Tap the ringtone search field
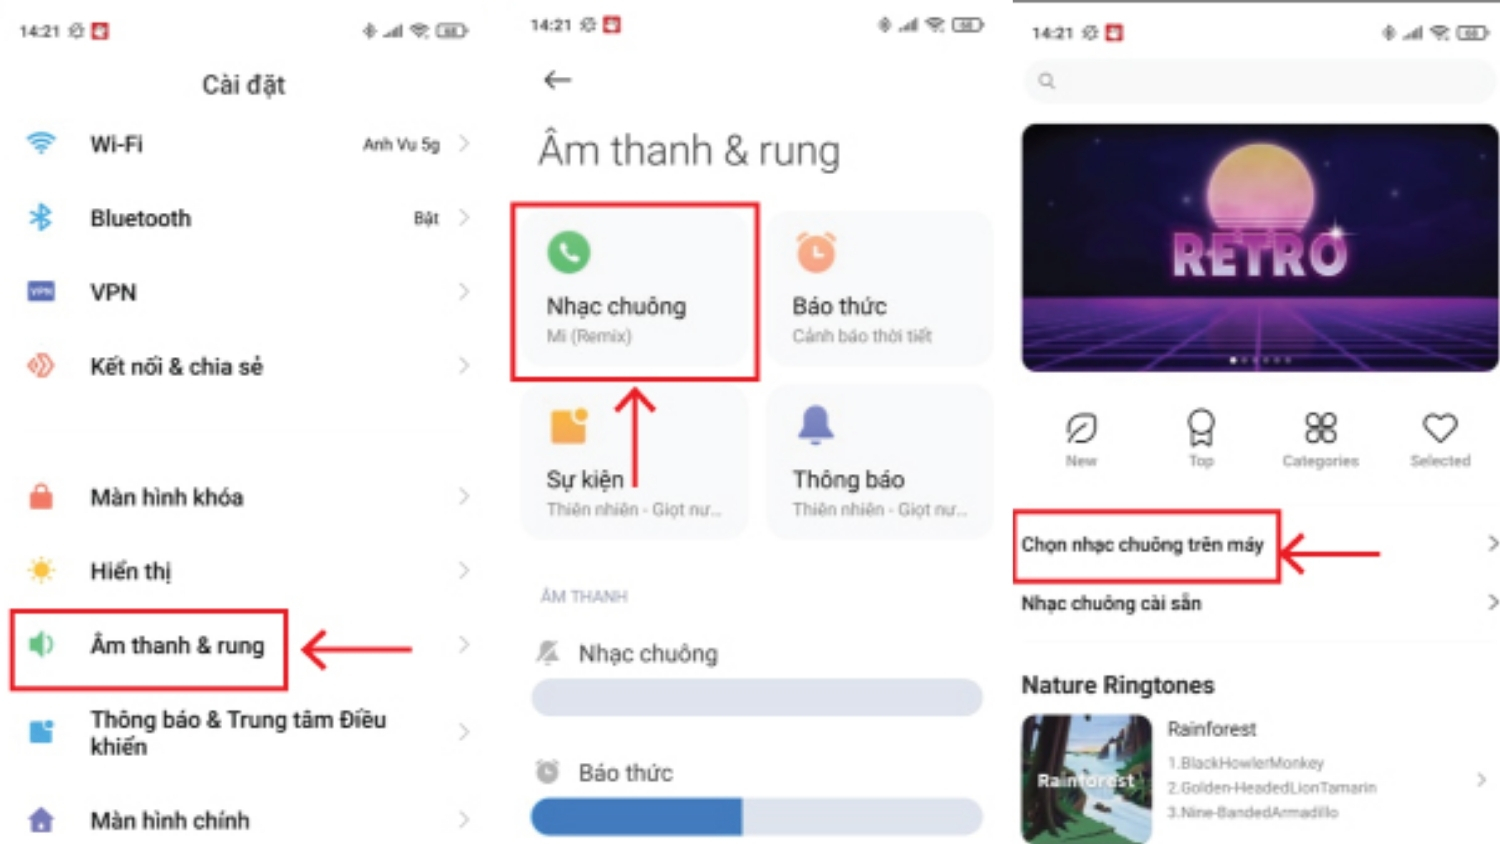The image size is (1500, 844). [x=1259, y=81]
